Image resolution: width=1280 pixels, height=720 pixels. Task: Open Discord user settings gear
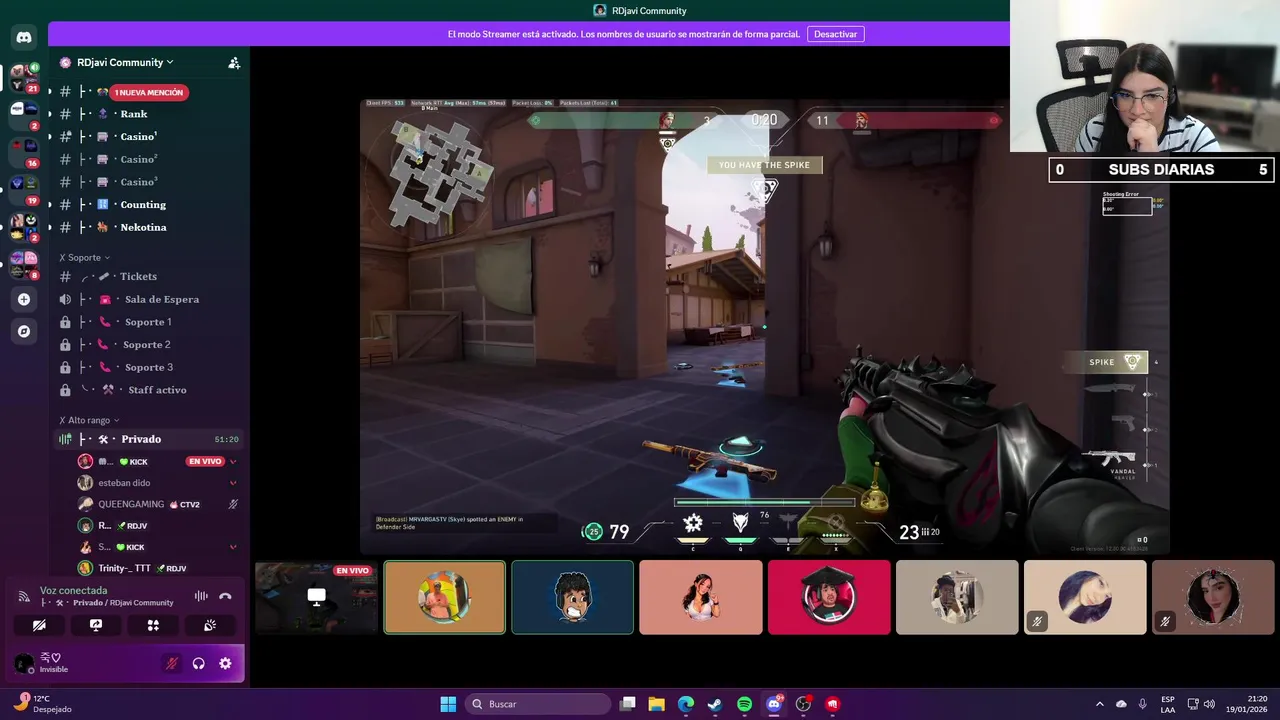[x=225, y=663]
